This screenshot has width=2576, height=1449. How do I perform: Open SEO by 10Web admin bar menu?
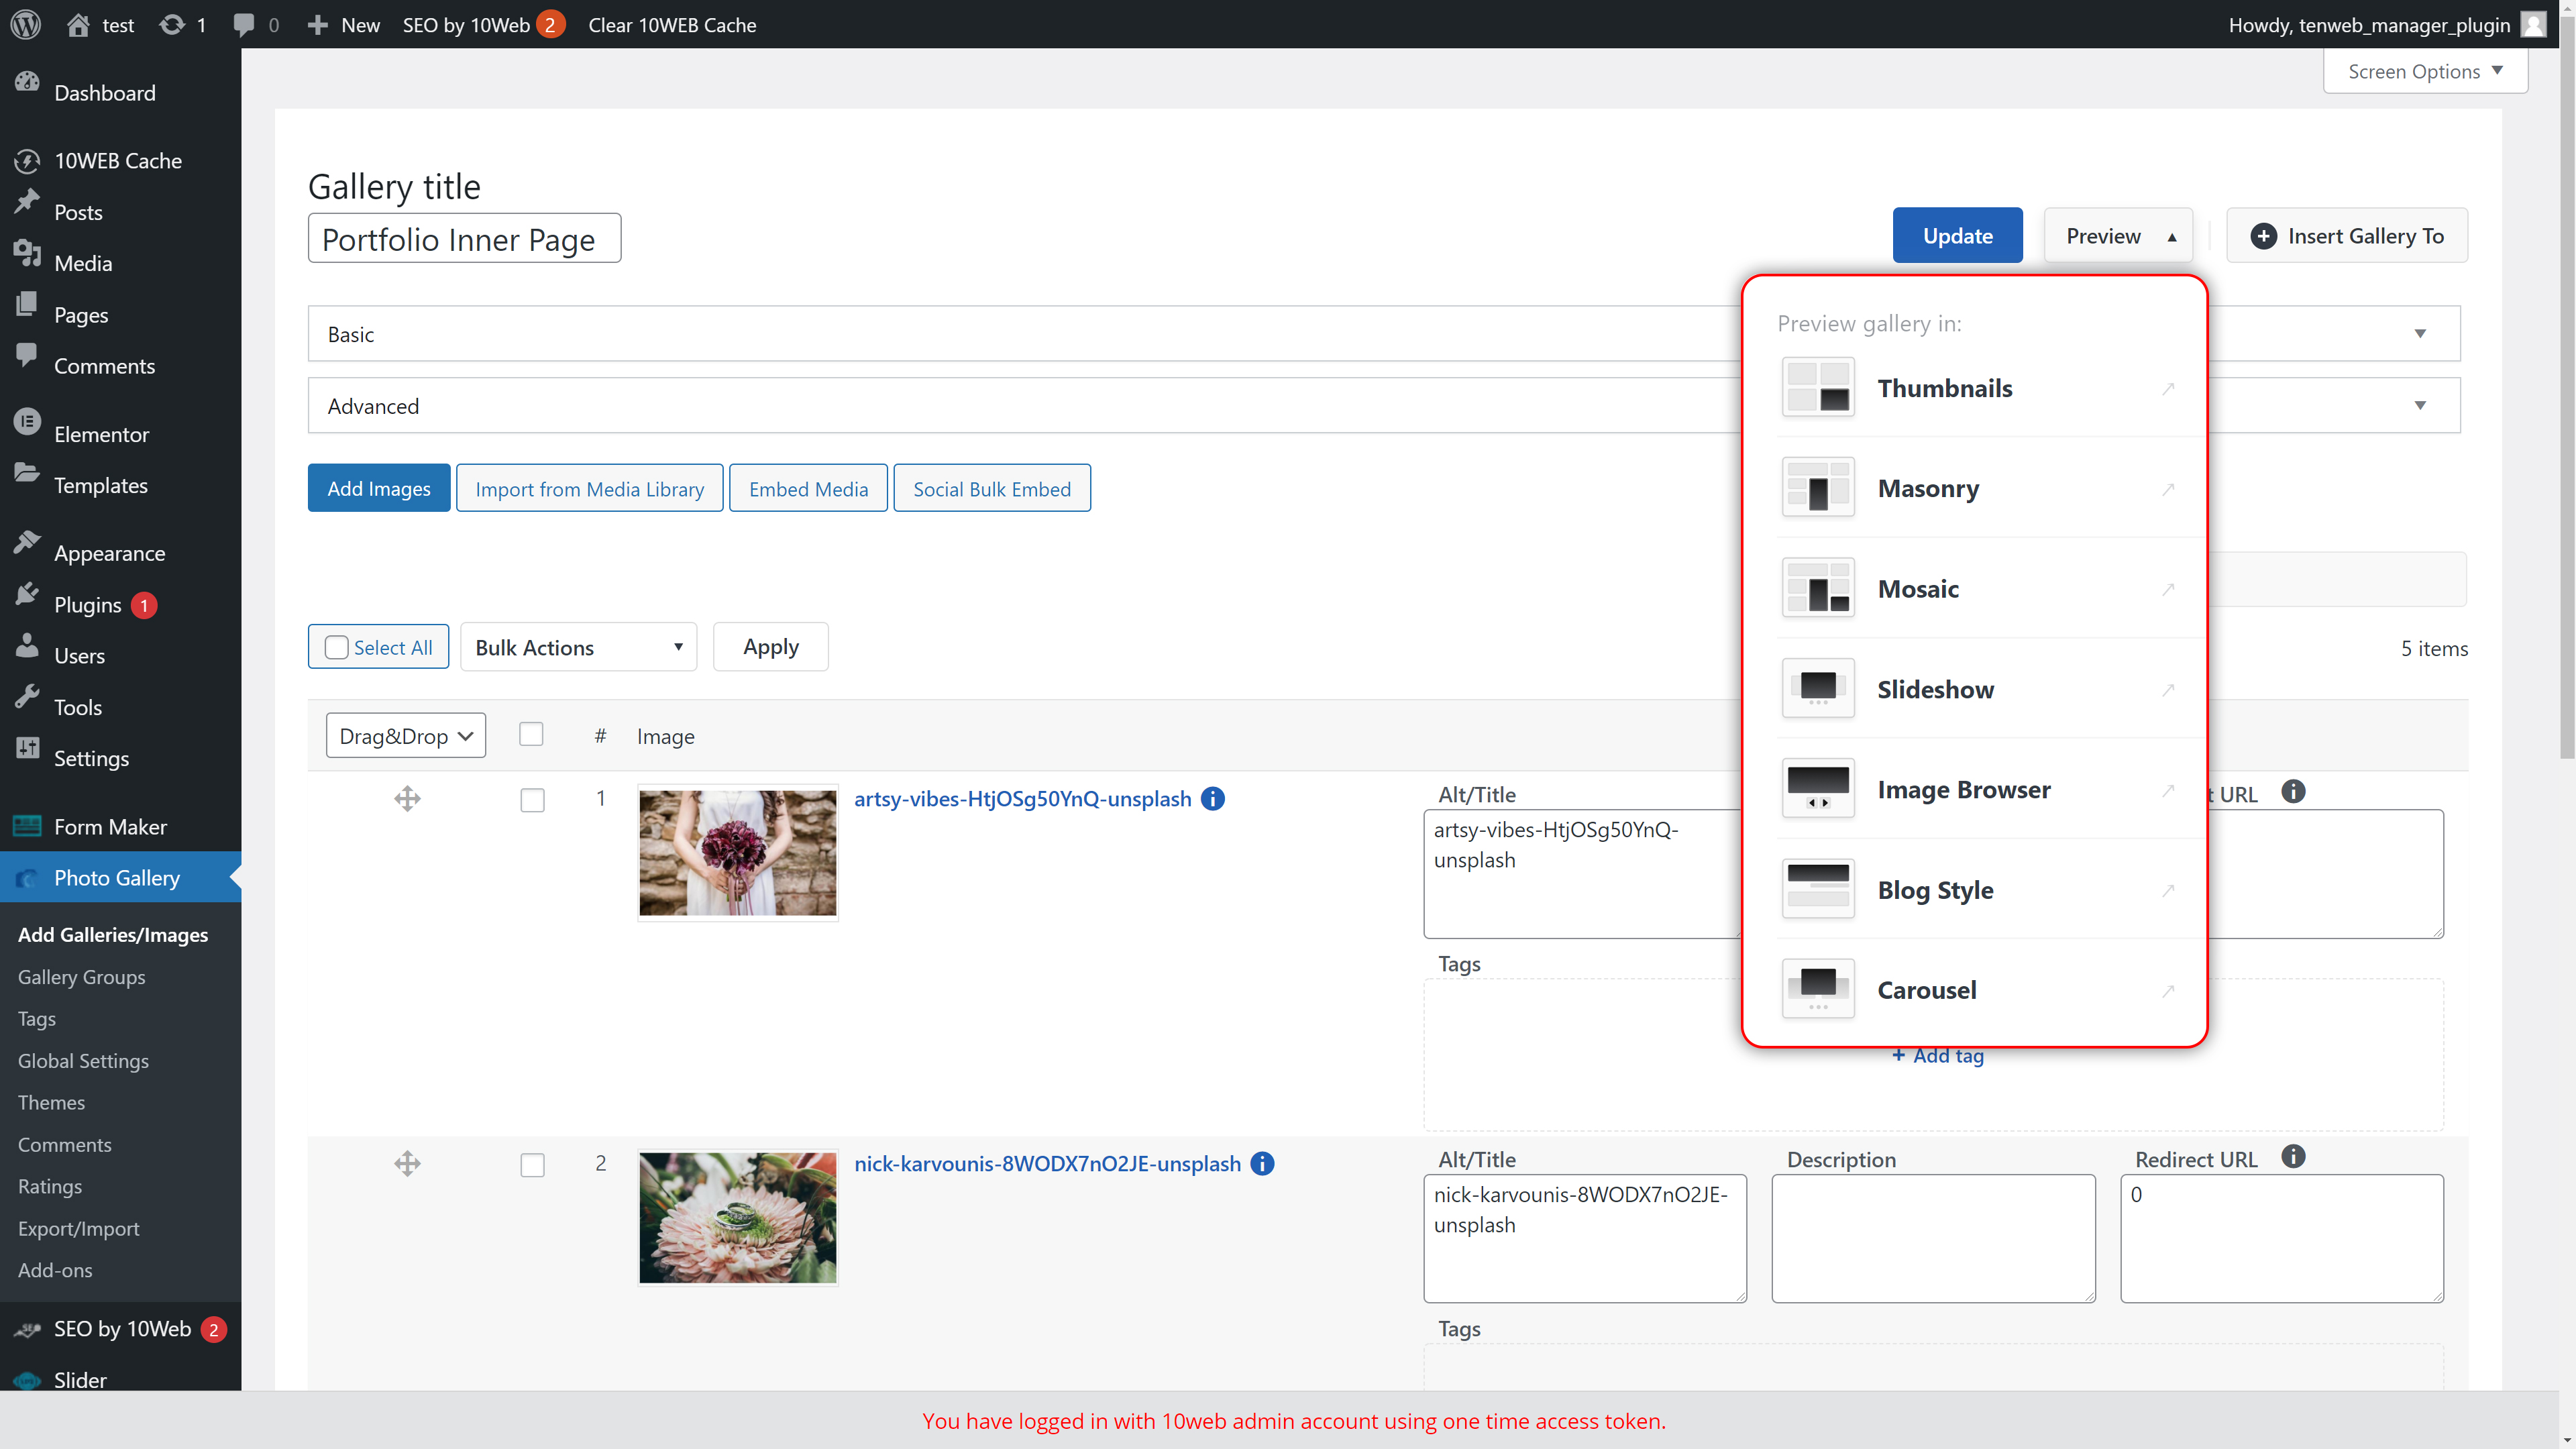tap(484, 24)
